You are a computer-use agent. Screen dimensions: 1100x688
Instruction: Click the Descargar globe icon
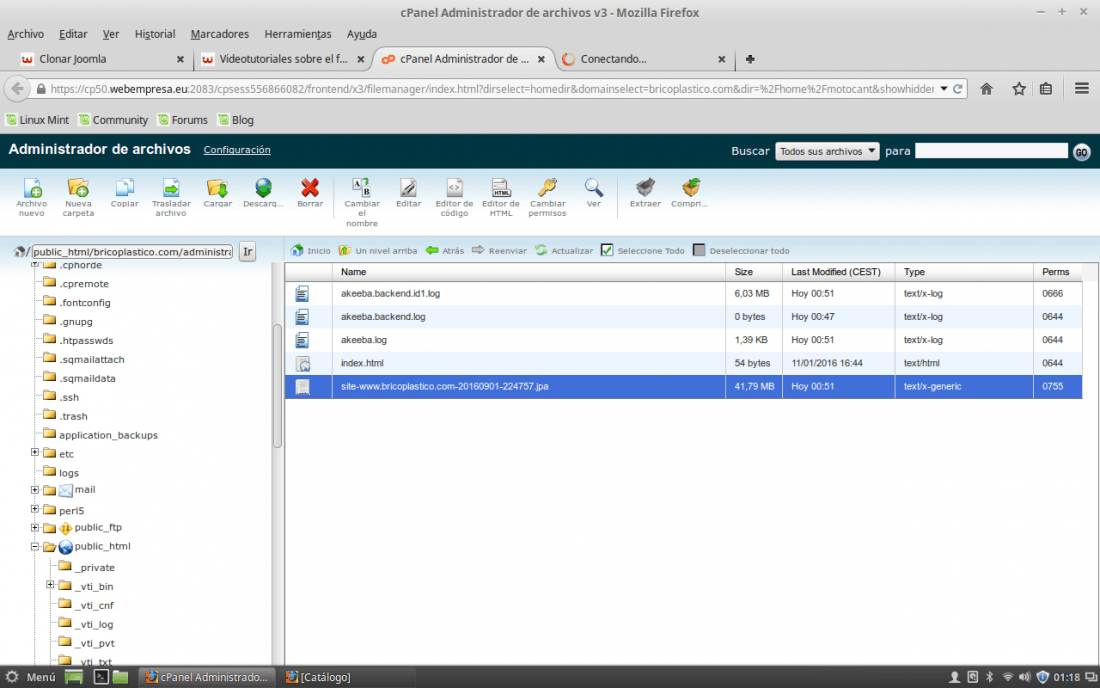(x=263, y=193)
